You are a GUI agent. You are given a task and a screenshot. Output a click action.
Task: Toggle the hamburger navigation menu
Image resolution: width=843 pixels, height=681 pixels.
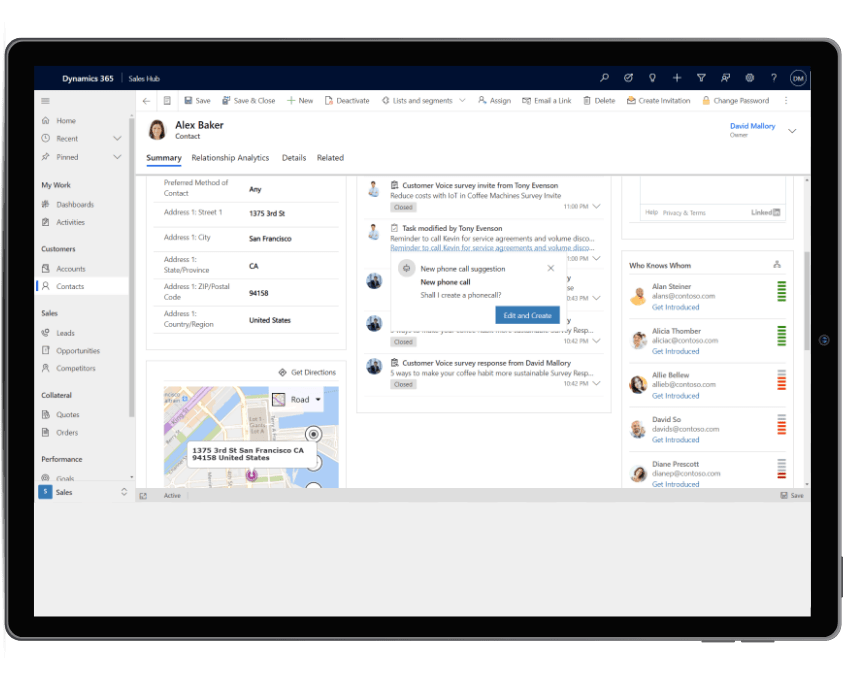click(46, 101)
